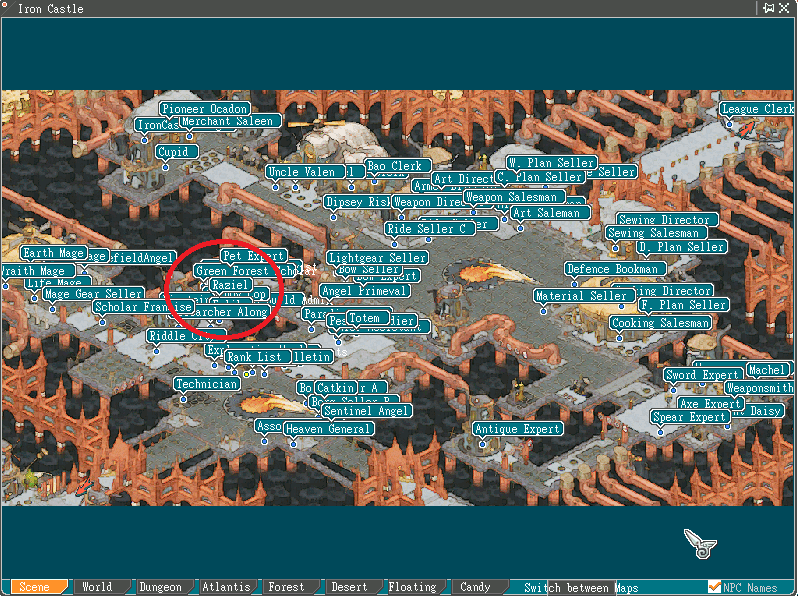Click Switch between Maps
798x596 pixels.
[x=581, y=588]
